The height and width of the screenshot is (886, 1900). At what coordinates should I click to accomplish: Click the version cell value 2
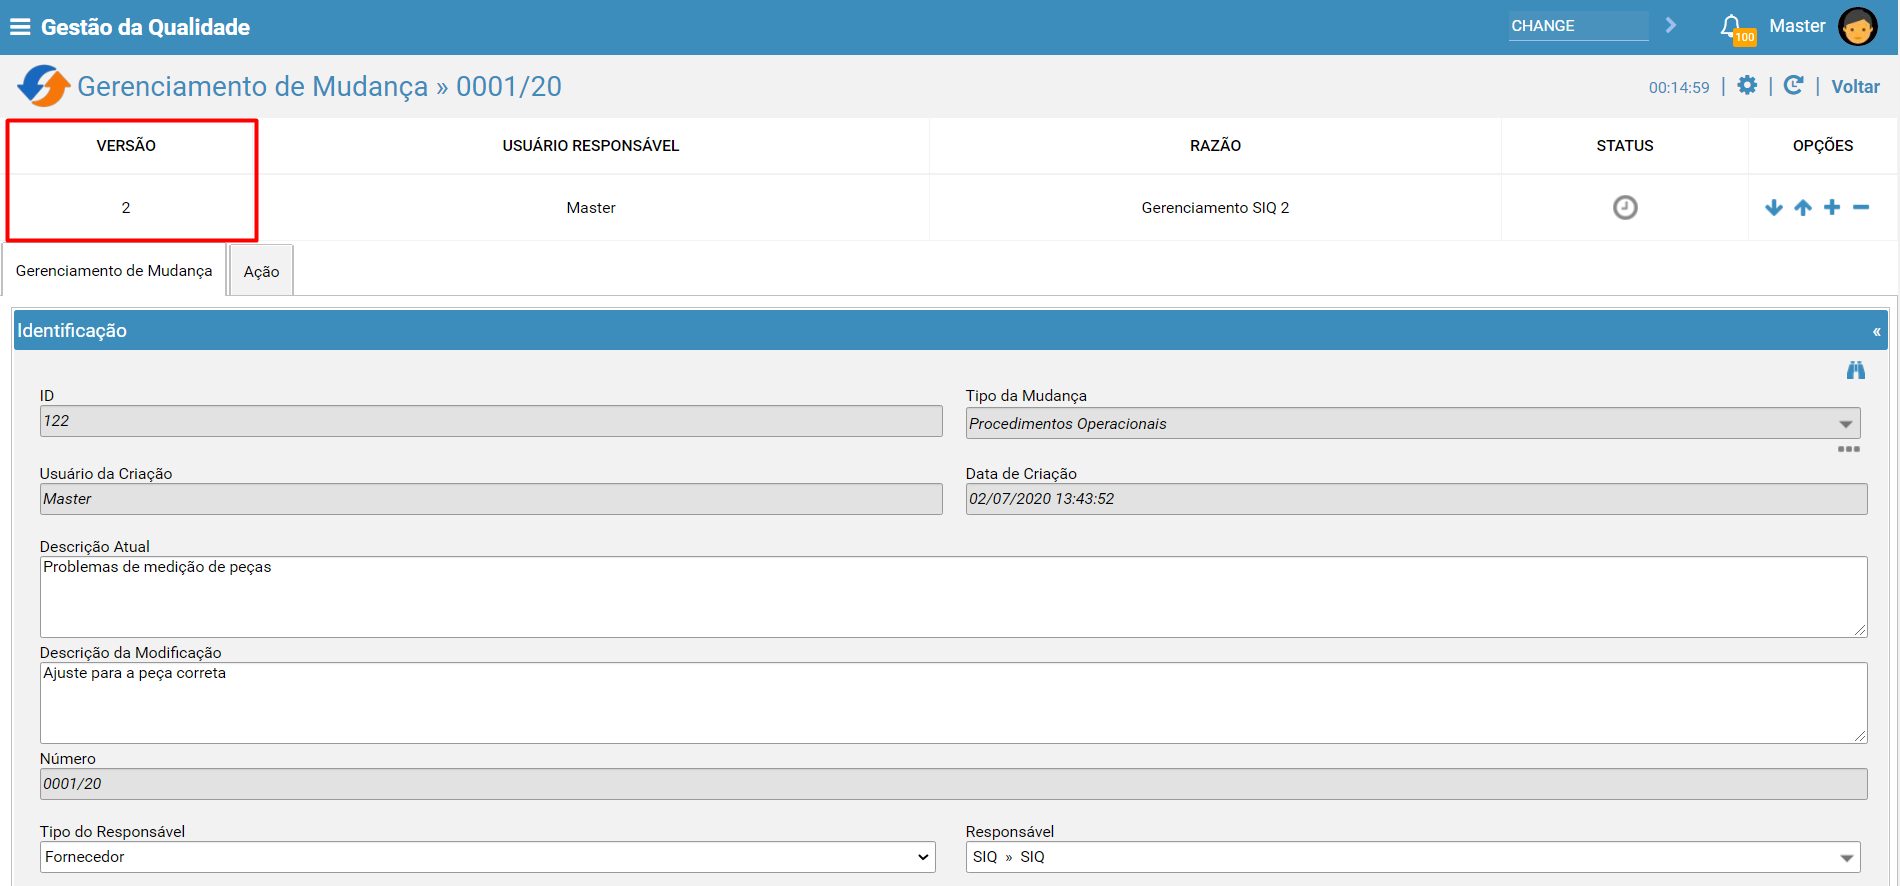tap(126, 208)
